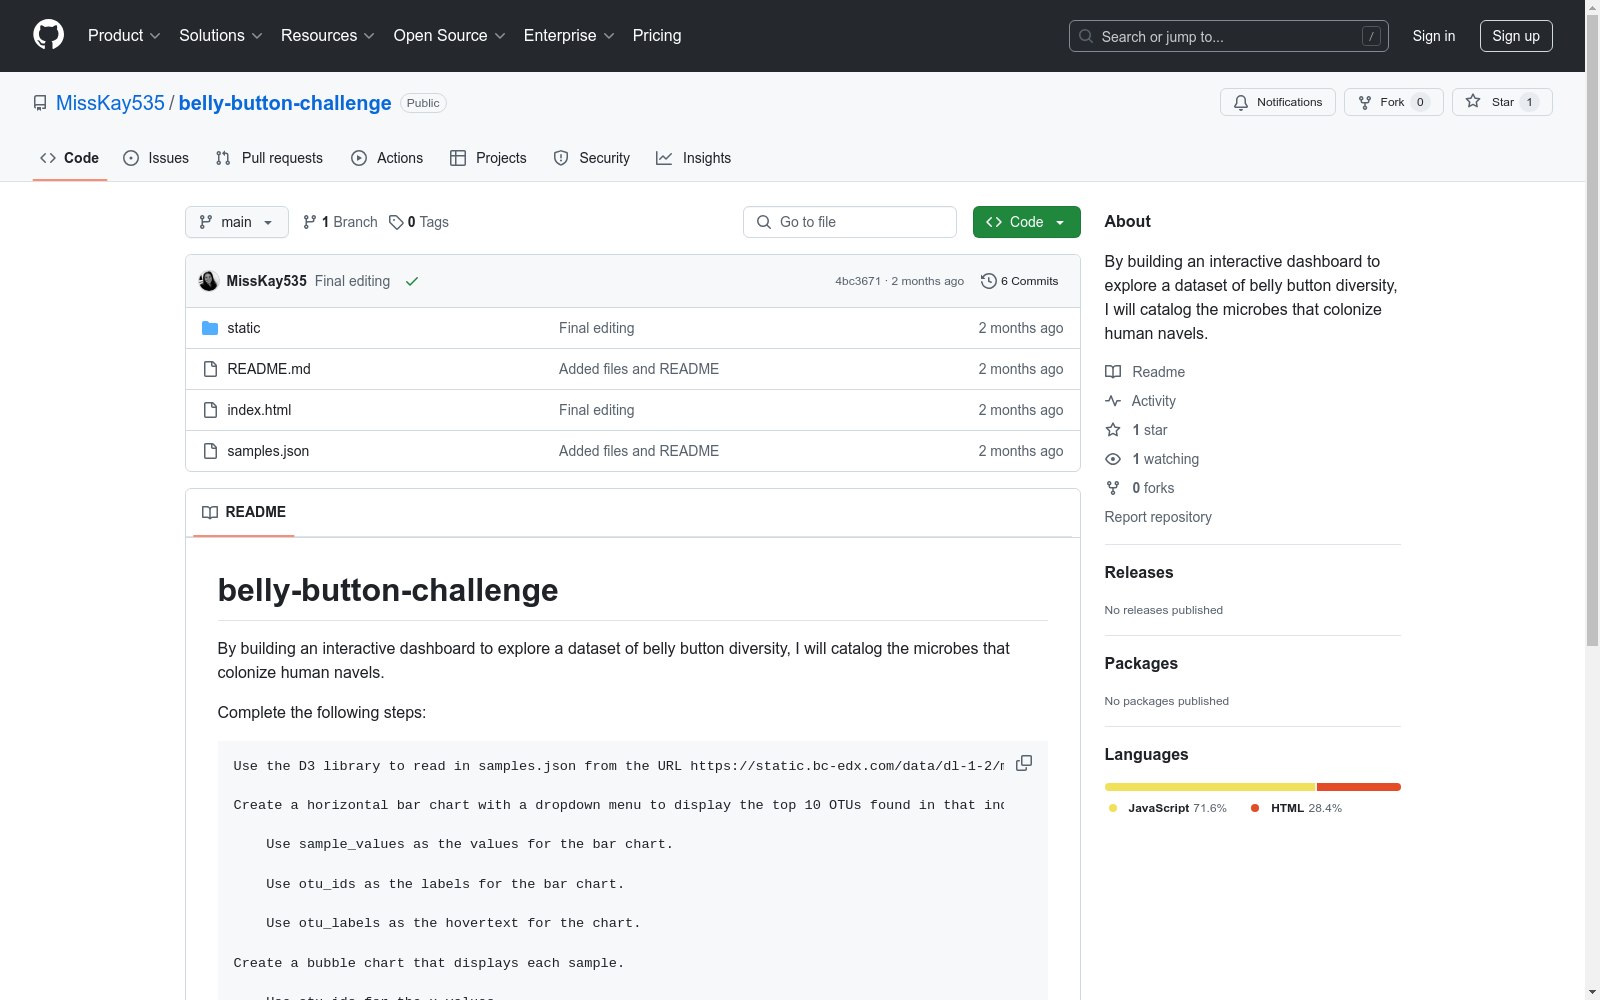Open the Pricing page
1600x1000 pixels.
coord(657,35)
